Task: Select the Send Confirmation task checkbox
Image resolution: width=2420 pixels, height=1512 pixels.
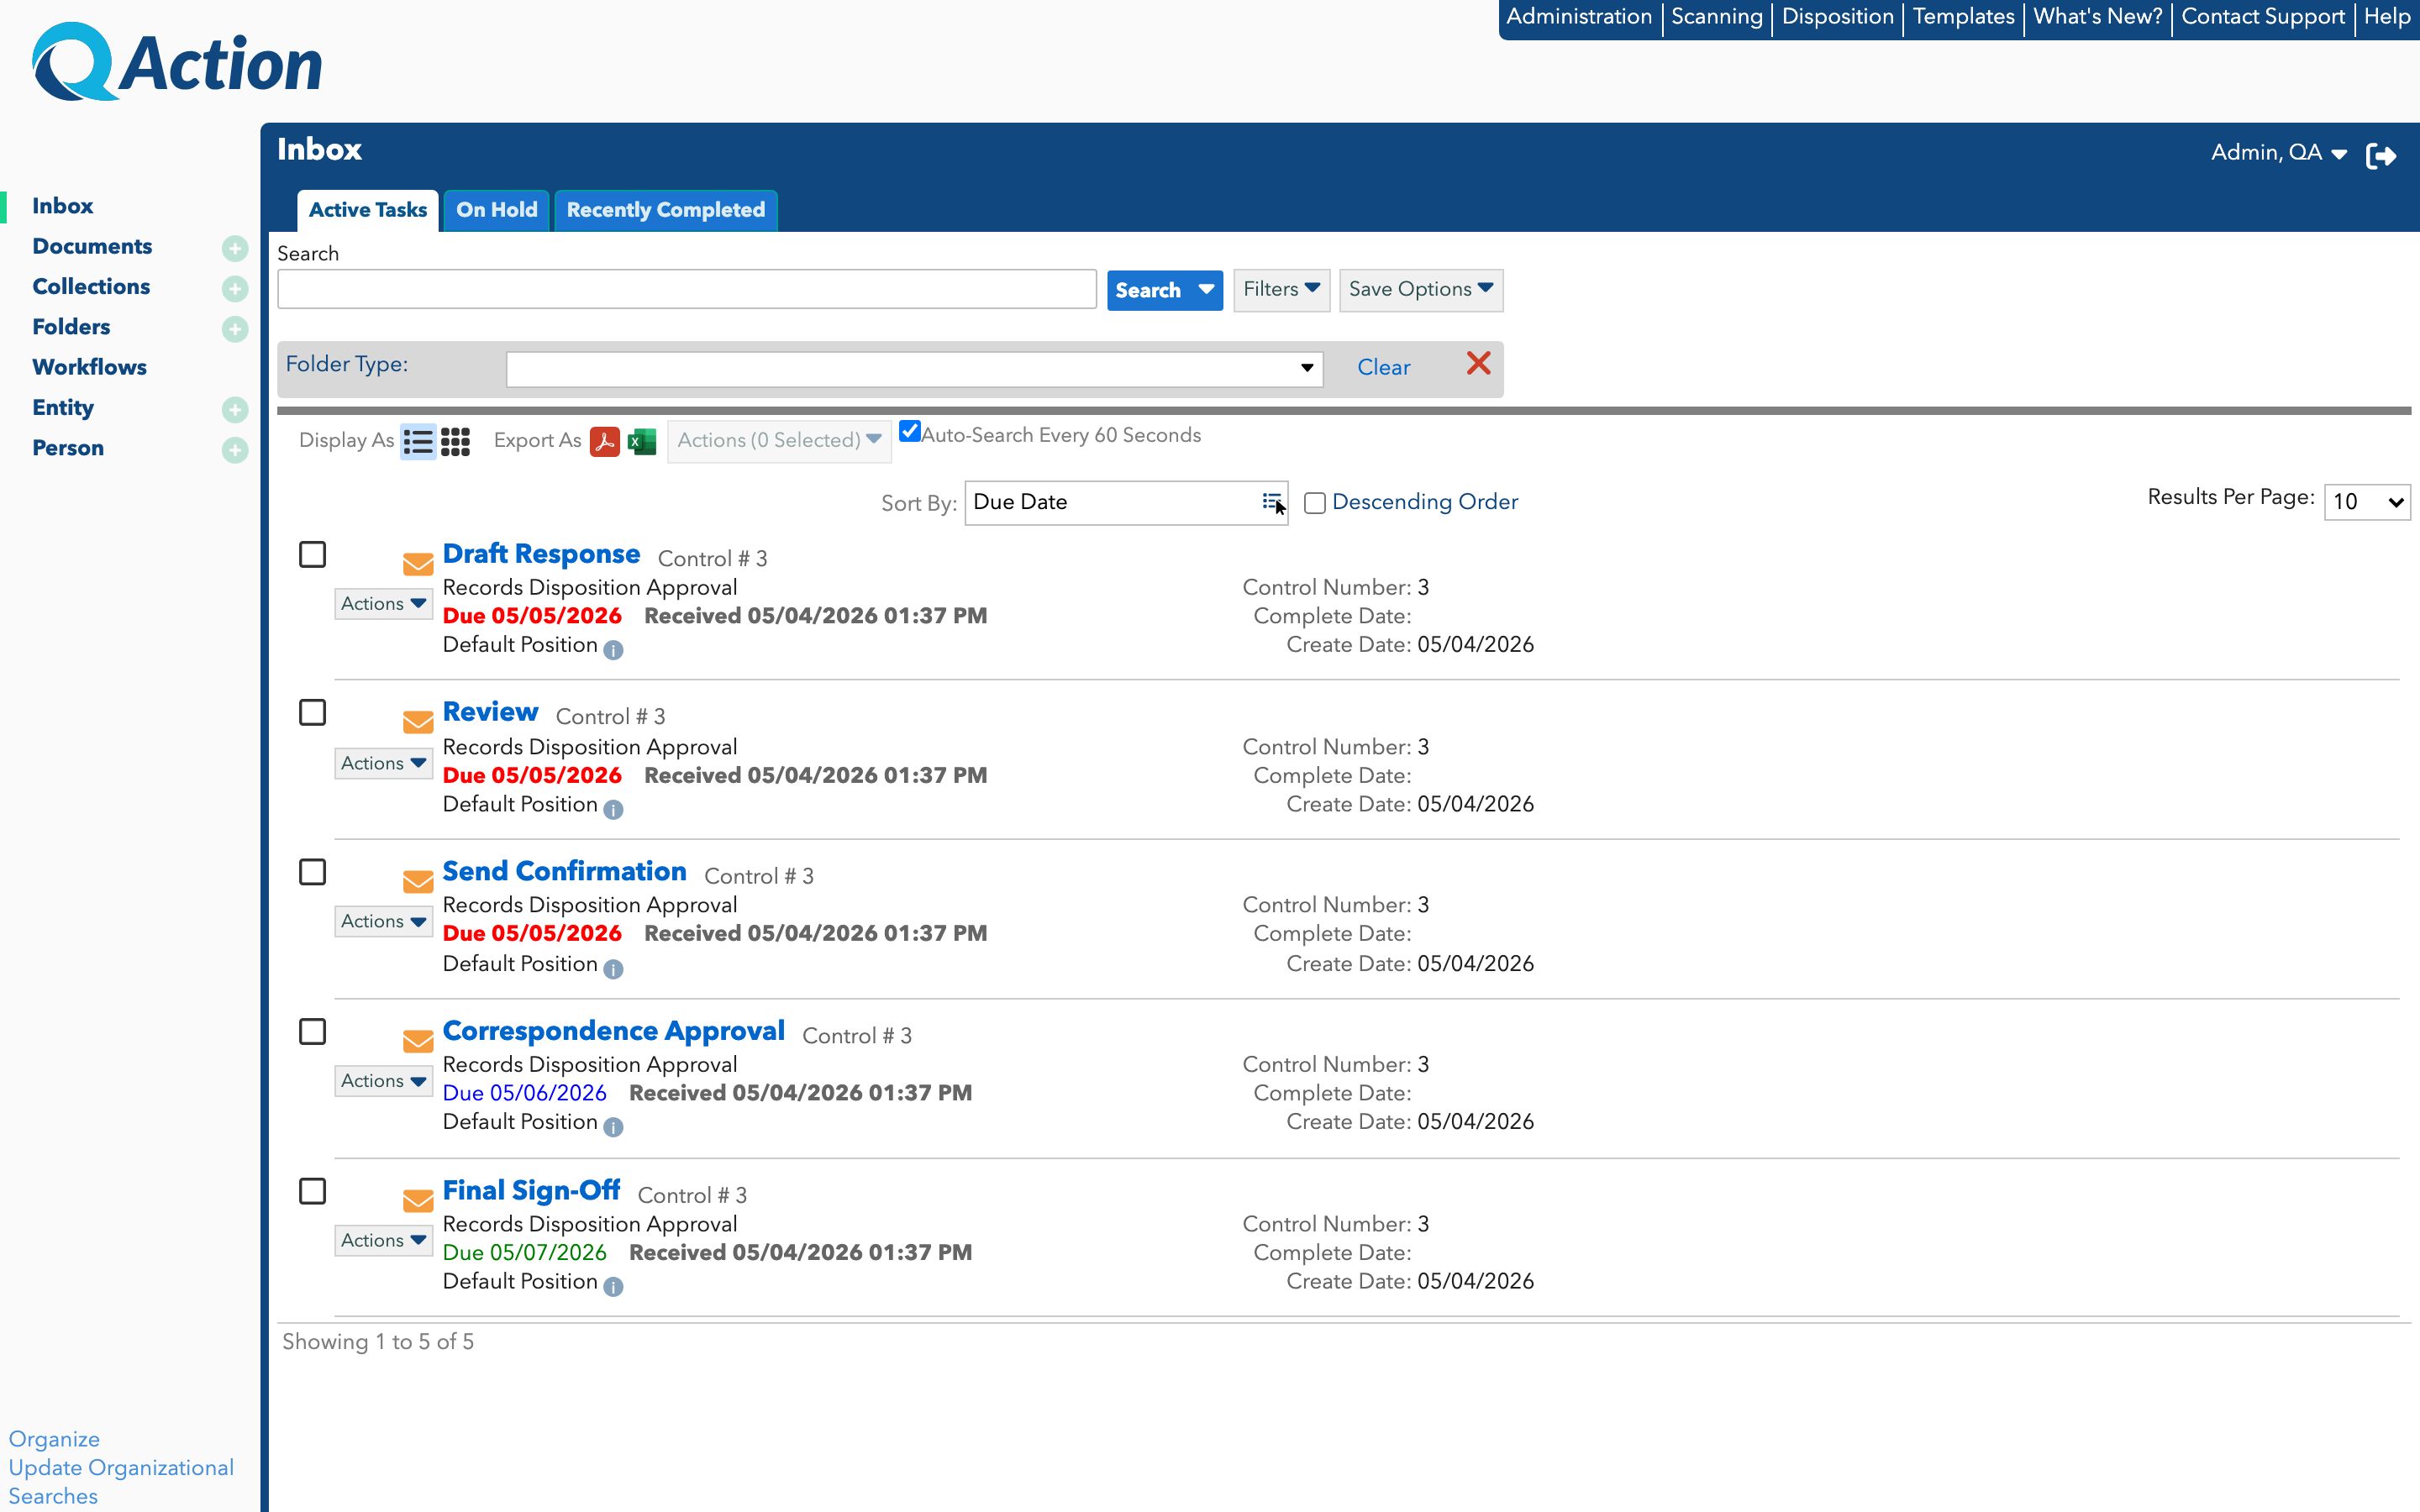Action: (x=313, y=872)
